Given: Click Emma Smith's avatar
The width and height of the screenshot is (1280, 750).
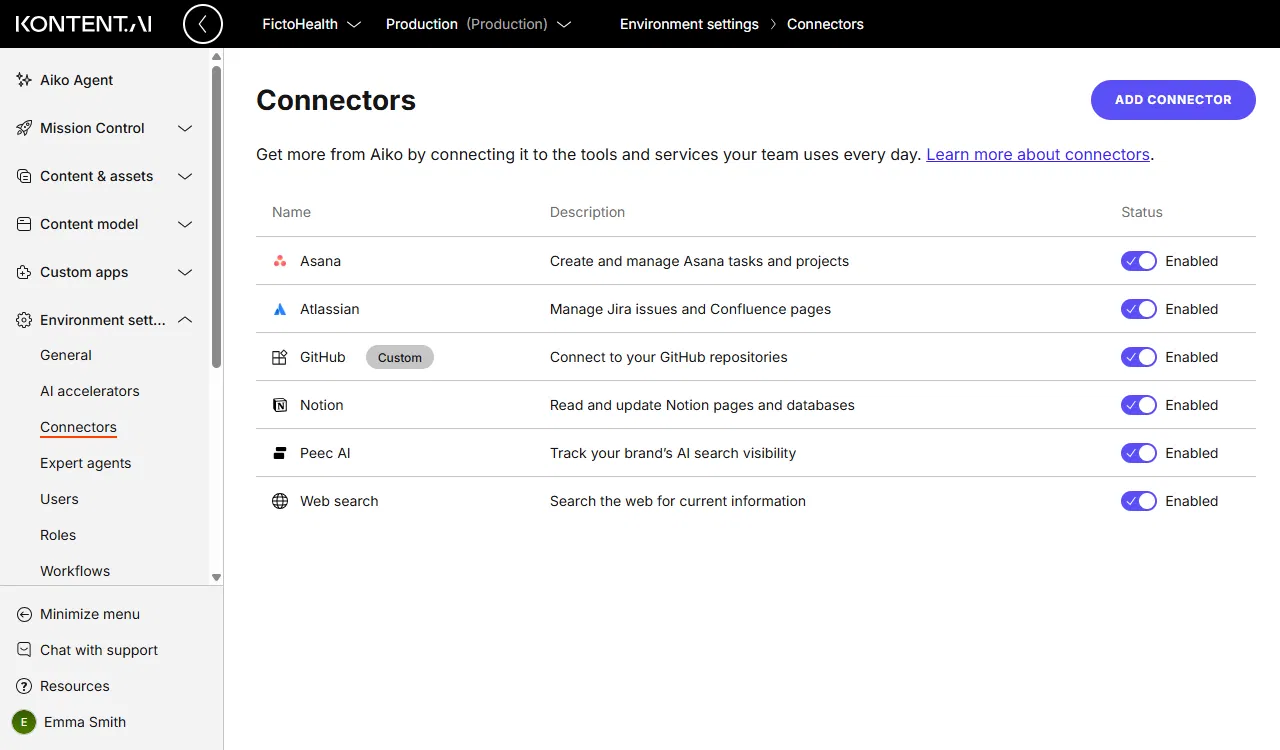Looking at the screenshot, I should pyautogui.click(x=24, y=722).
